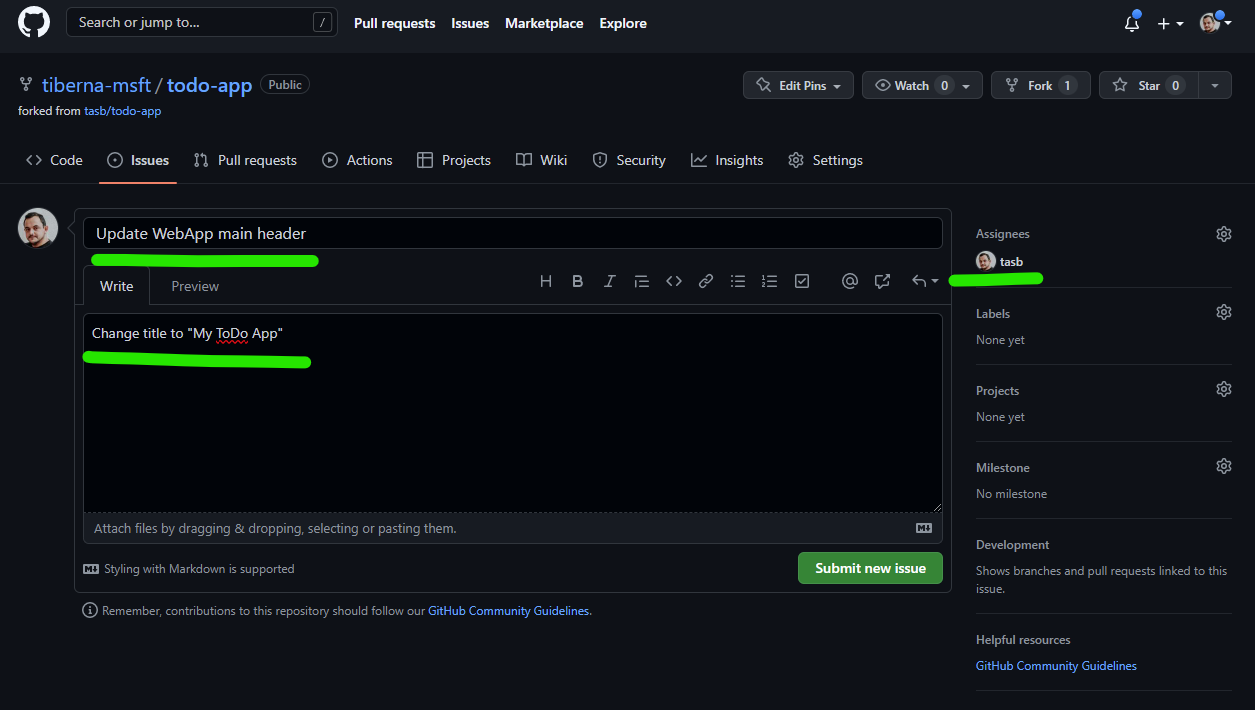Add a task list checkbox item
The height and width of the screenshot is (710, 1255).
802,282
